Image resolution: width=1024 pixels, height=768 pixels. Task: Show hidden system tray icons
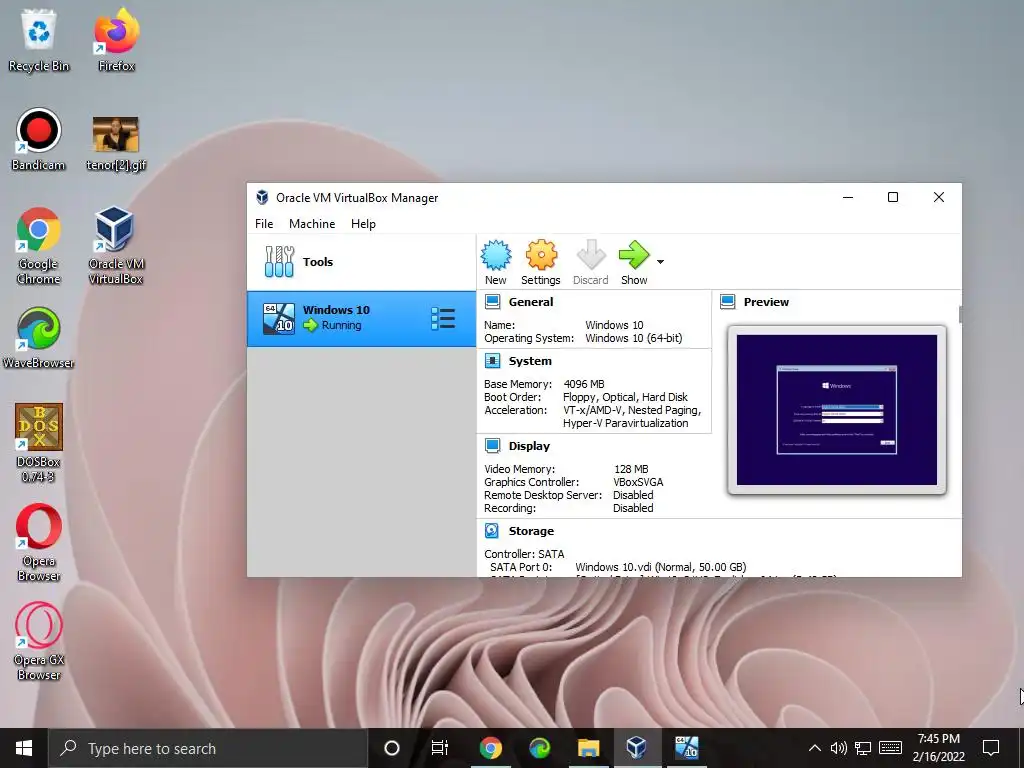(814, 748)
